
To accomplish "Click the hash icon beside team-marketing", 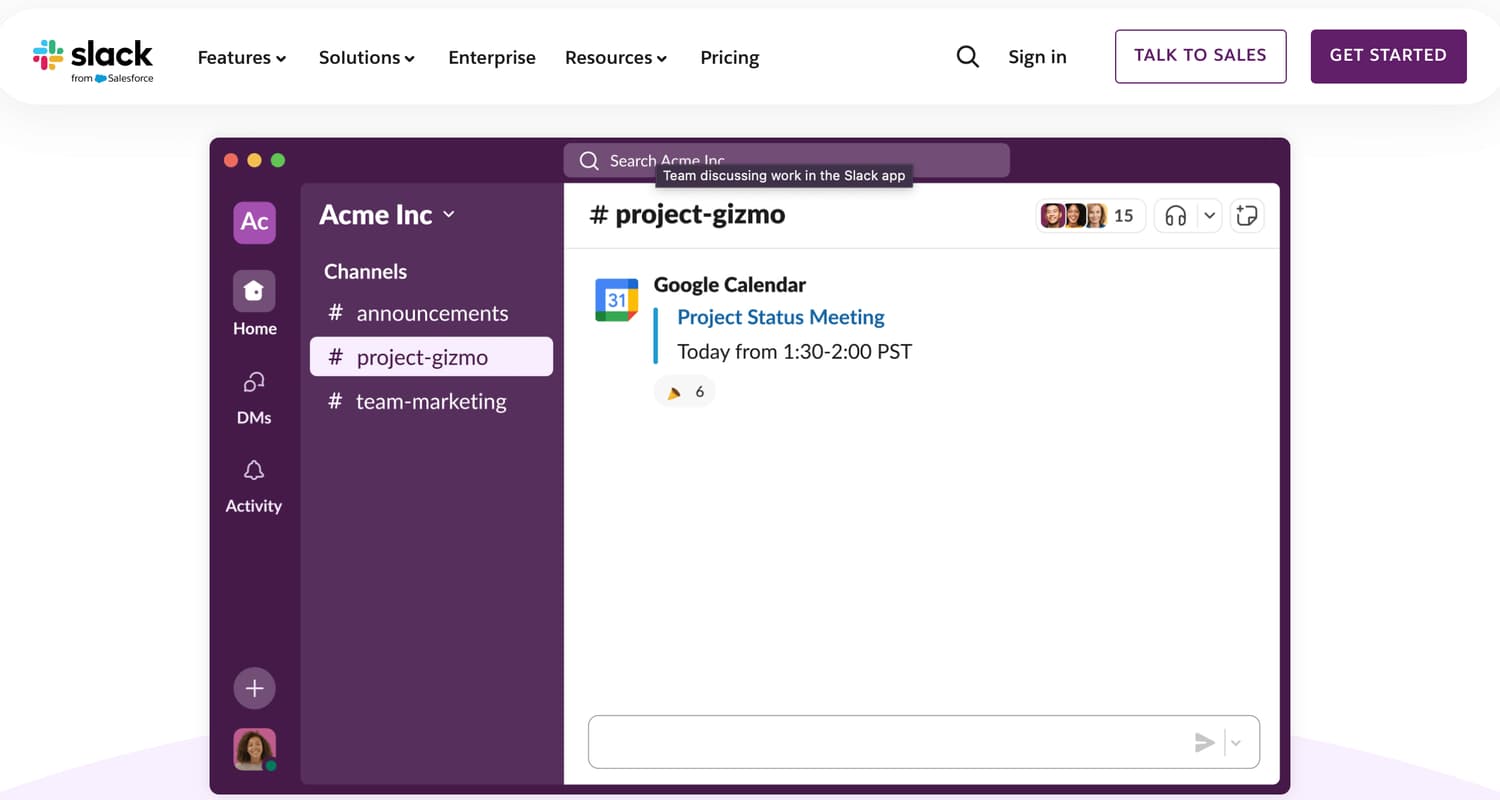I will pos(336,401).
